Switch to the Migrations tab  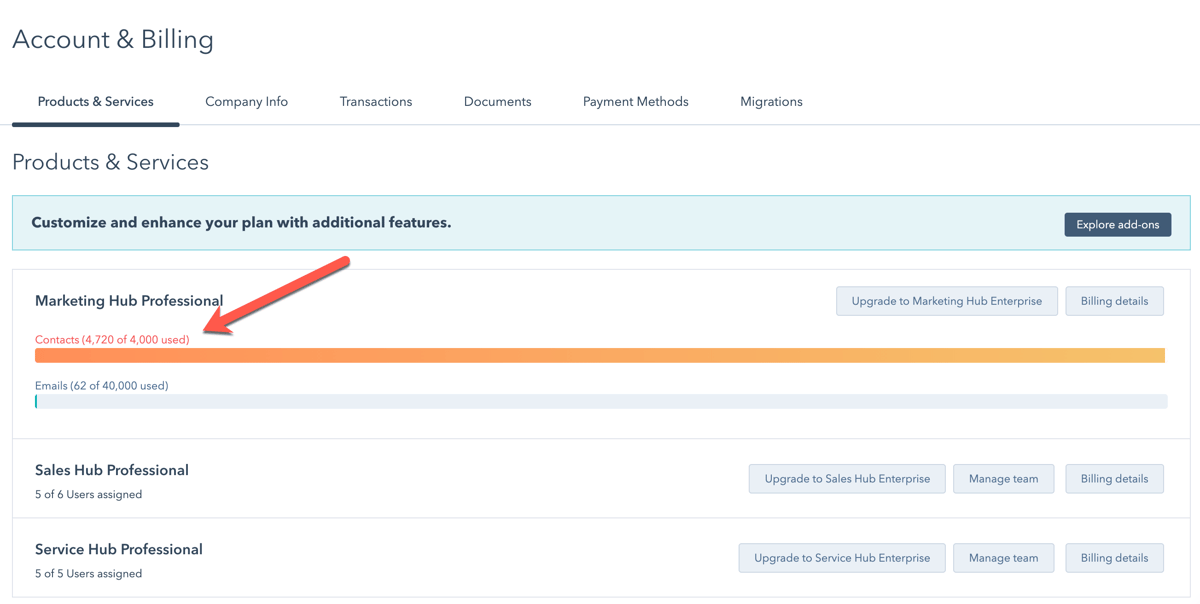(771, 101)
